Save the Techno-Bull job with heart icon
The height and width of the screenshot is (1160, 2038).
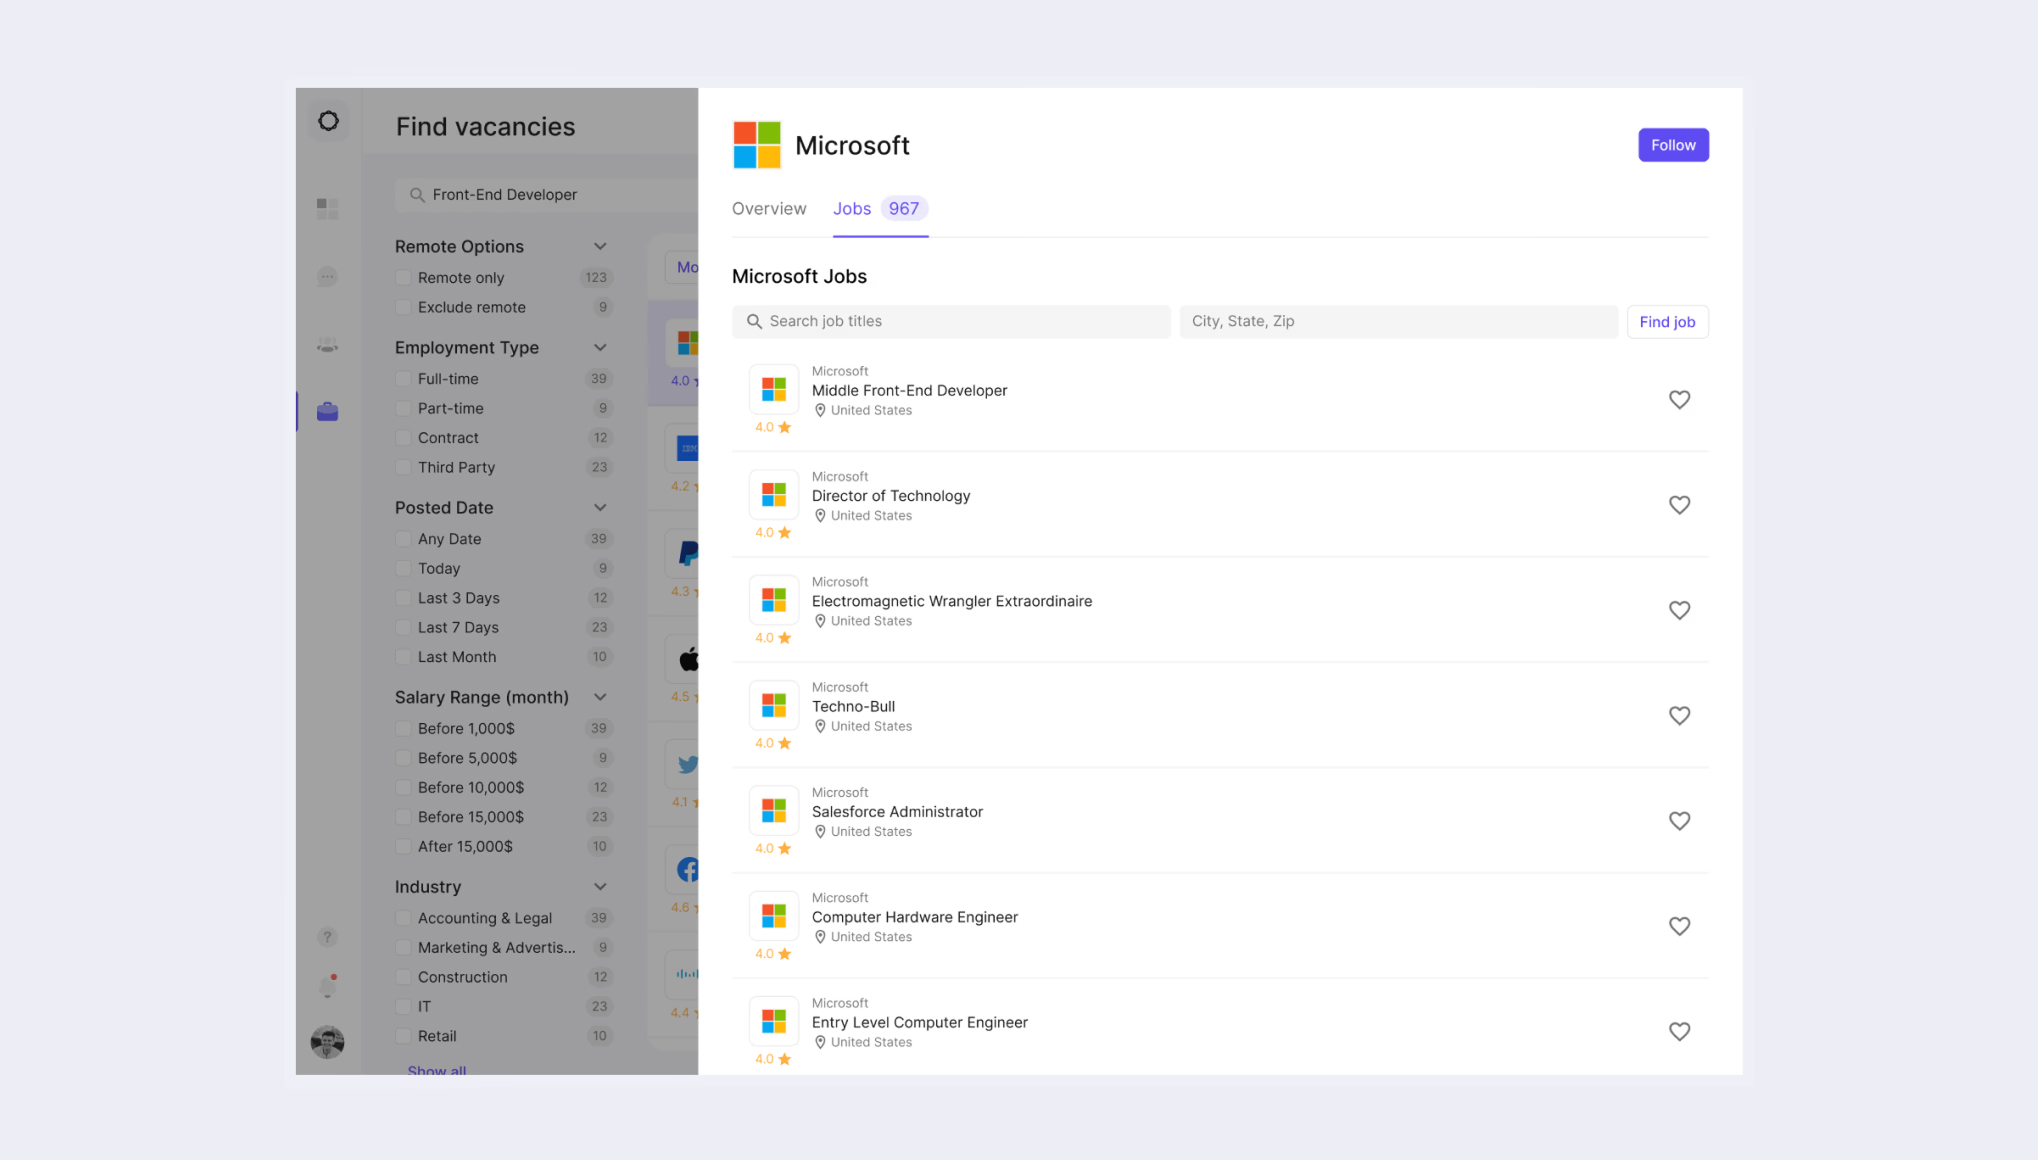(1679, 716)
